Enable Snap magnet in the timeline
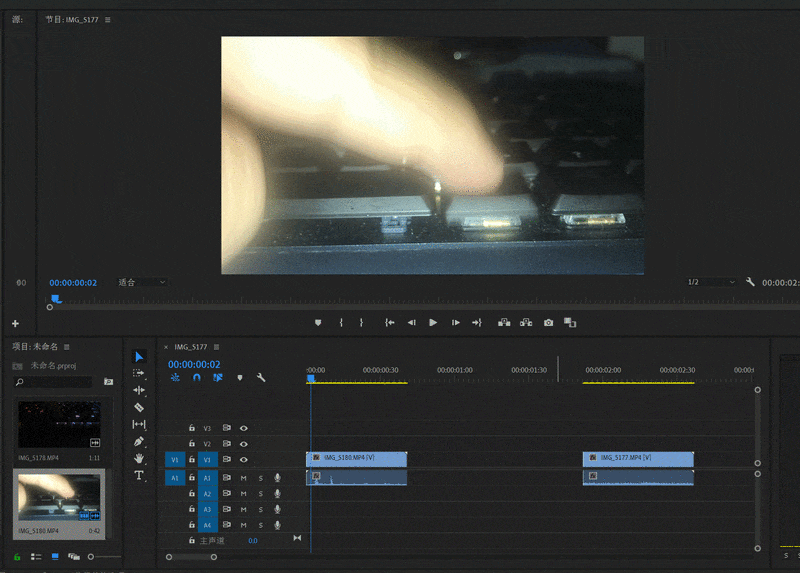Screen dimensions: 800x573 point(196,378)
